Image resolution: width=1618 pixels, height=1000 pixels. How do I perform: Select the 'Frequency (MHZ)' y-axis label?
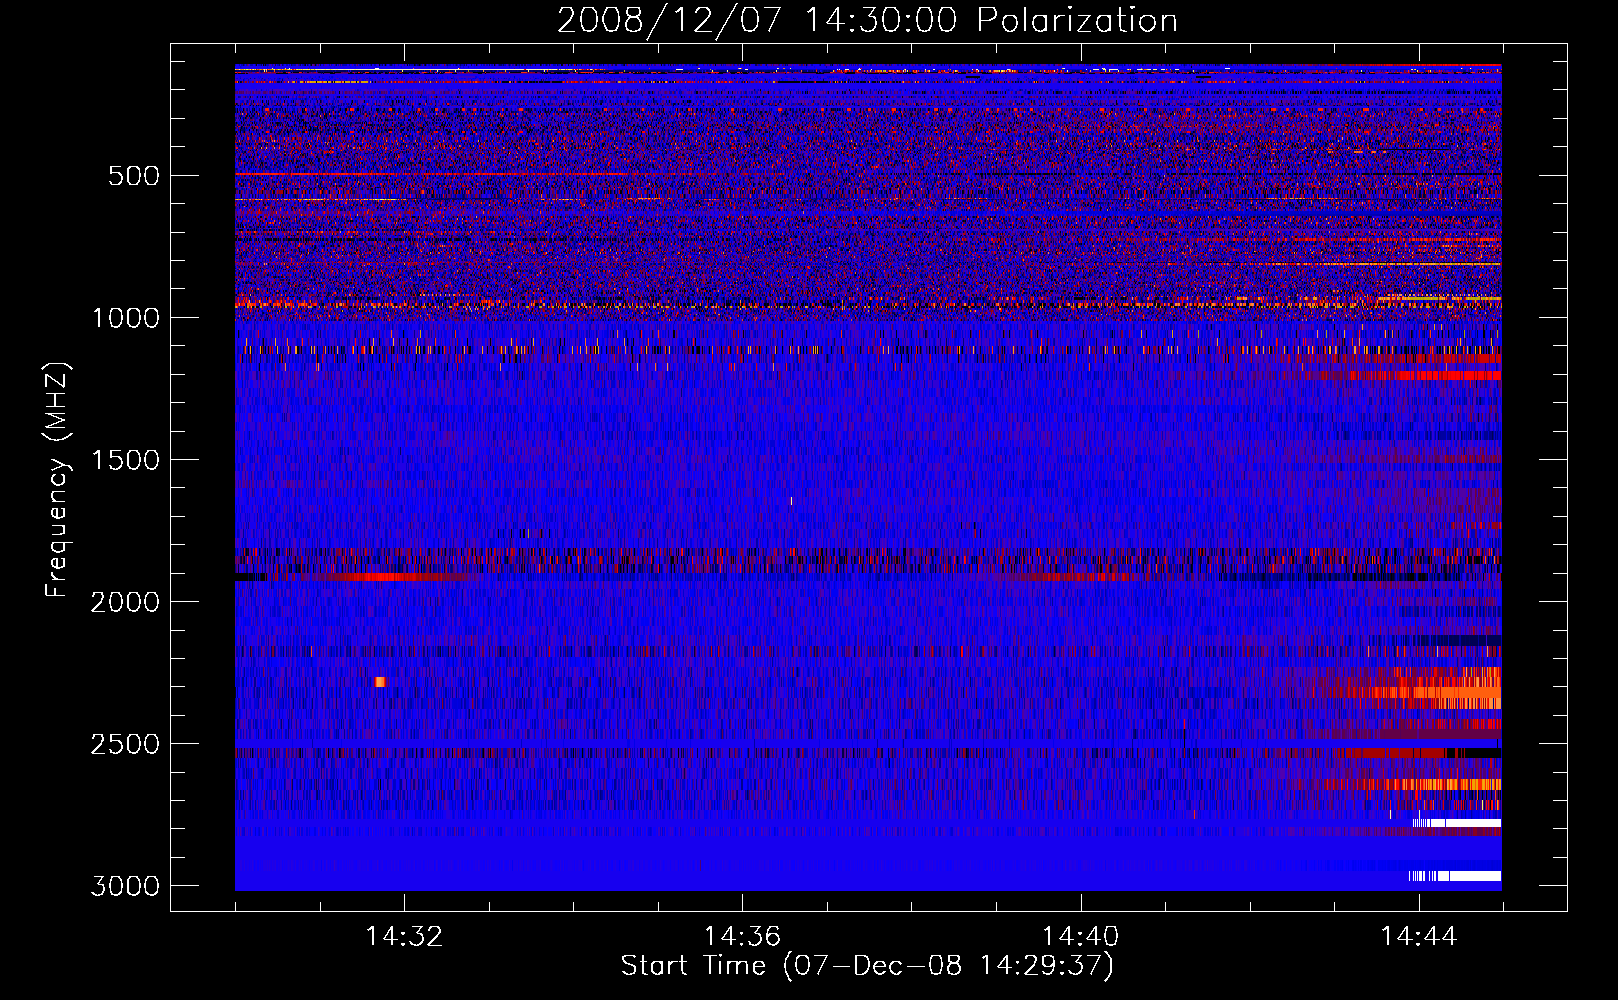pos(57,479)
